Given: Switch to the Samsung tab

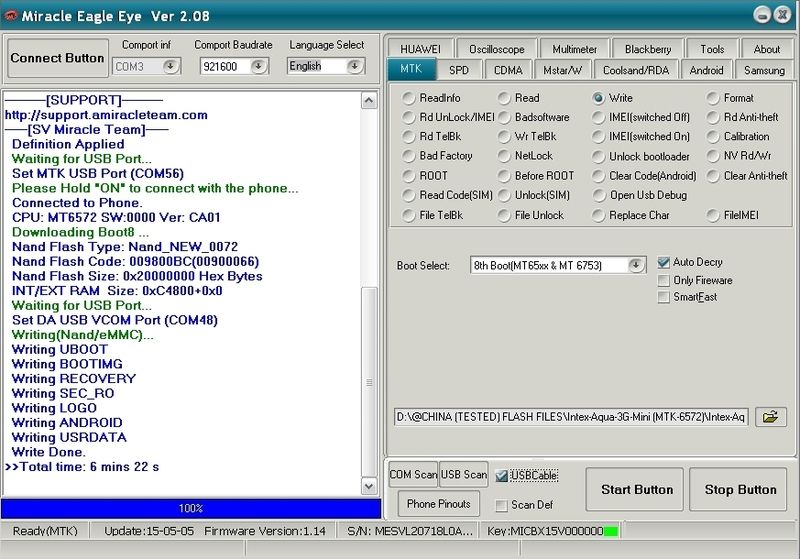Looking at the screenshot, I should tap(764, 70).
